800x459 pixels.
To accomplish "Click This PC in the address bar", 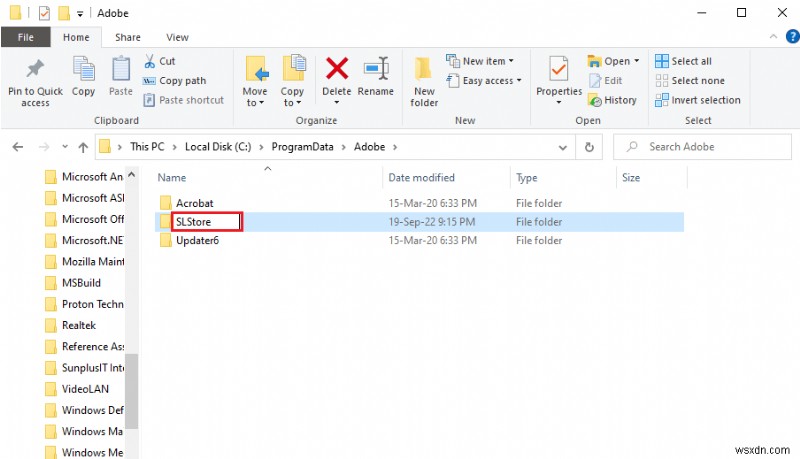I will point(147,147).
